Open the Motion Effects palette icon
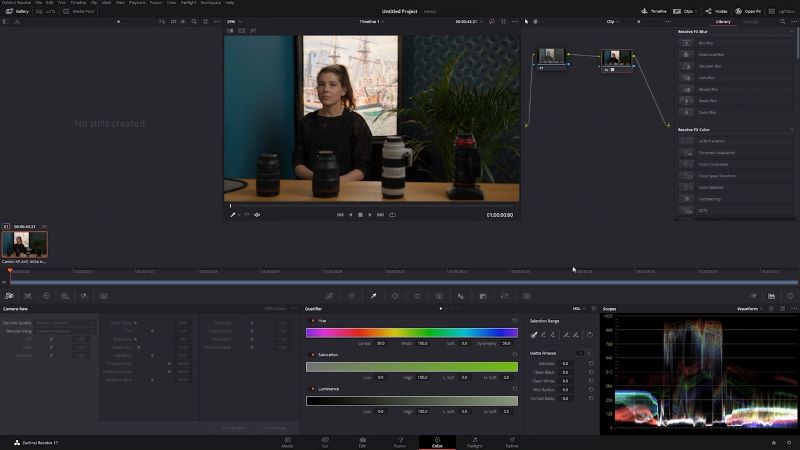Screen dimensions: 800x450 point(104,296)
